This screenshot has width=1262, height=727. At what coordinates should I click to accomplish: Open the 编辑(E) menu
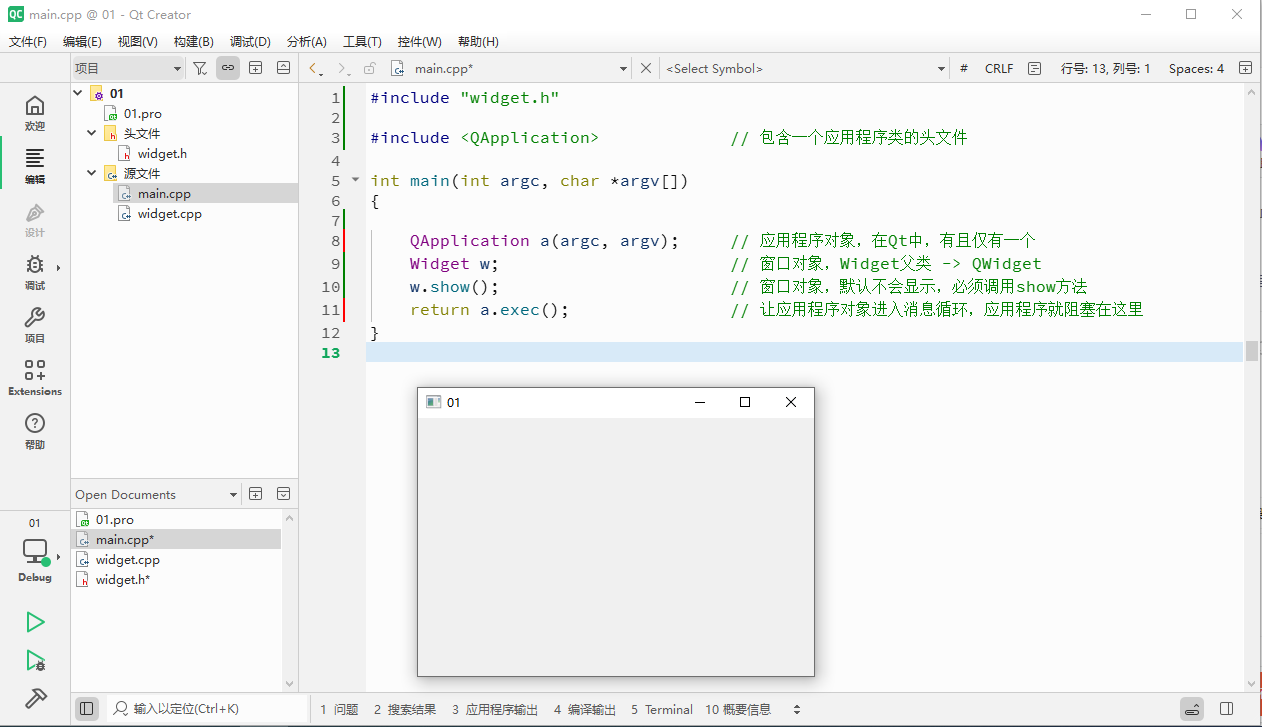click(x=82, y=41)
